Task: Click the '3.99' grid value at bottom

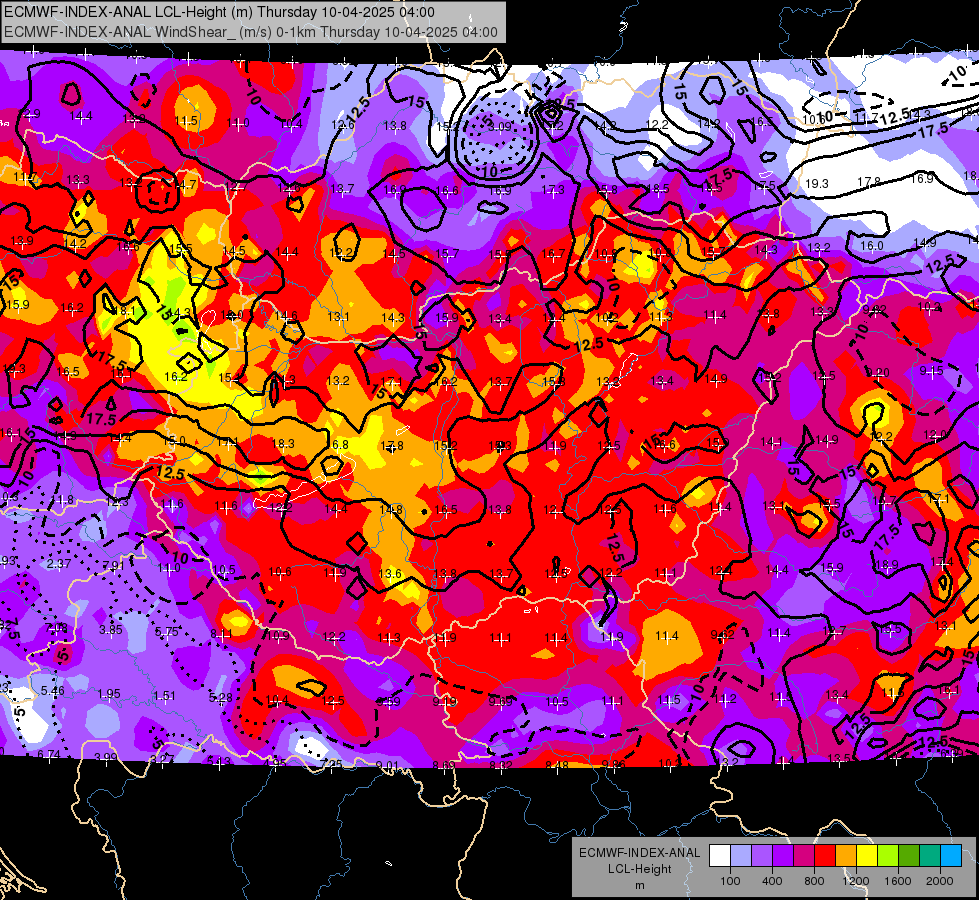Action: point(106,758)
